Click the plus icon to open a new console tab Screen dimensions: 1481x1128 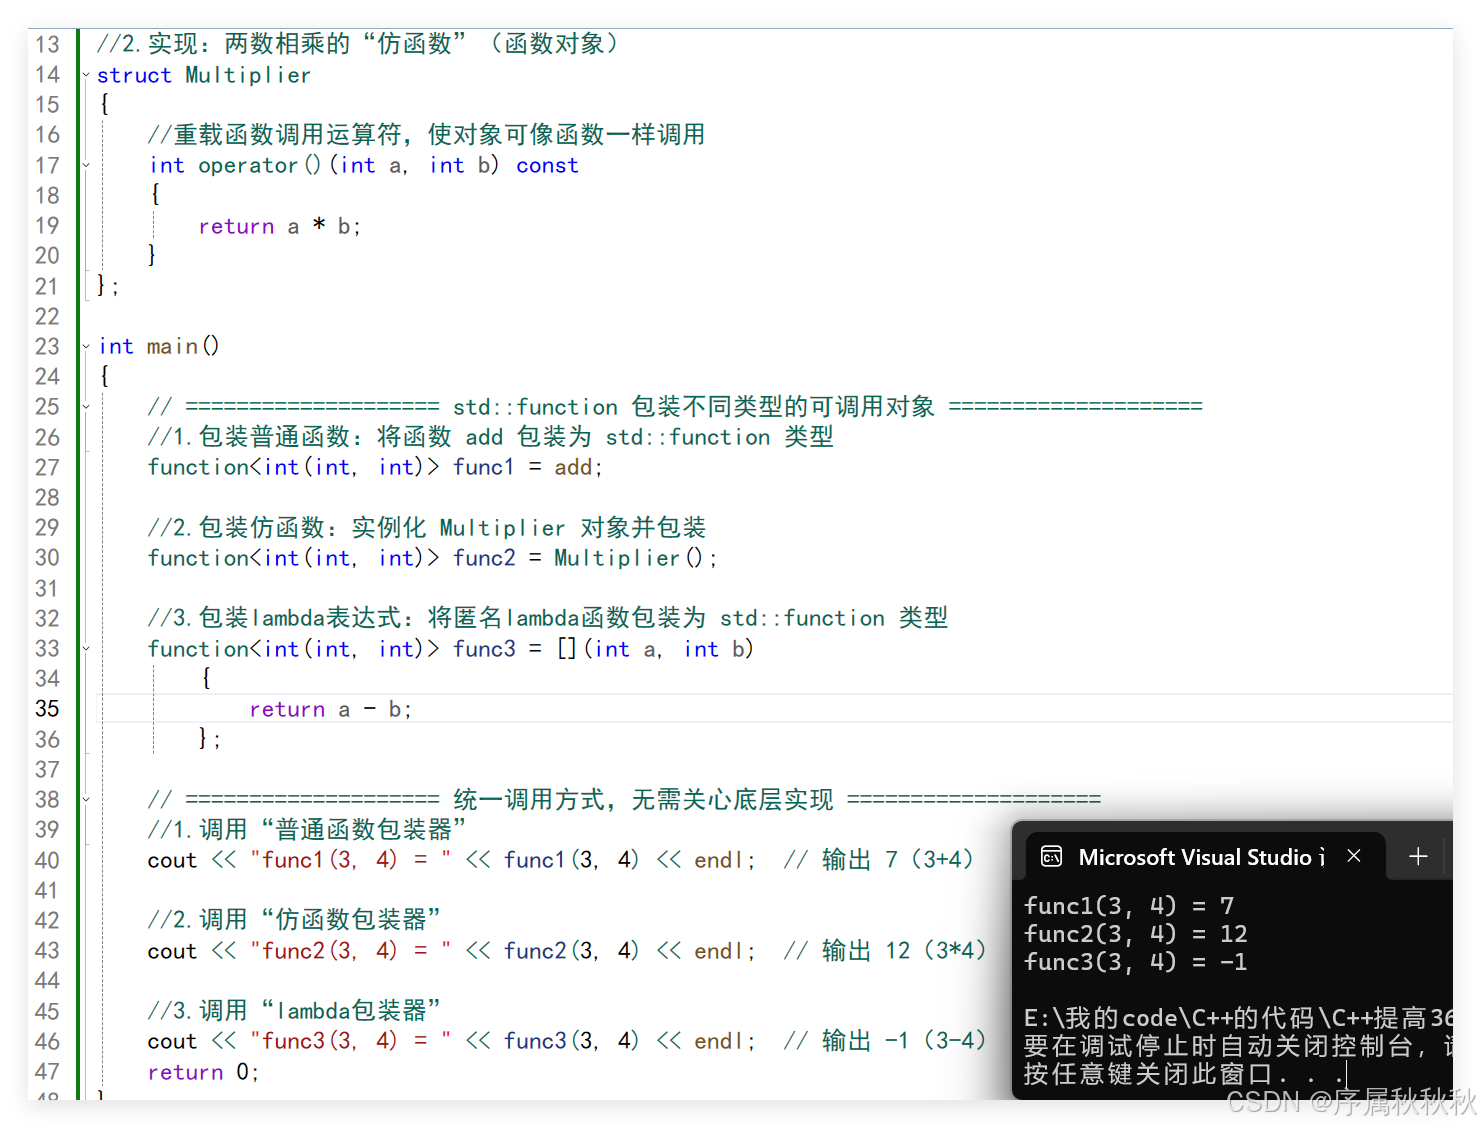[x=1418, y=856]
